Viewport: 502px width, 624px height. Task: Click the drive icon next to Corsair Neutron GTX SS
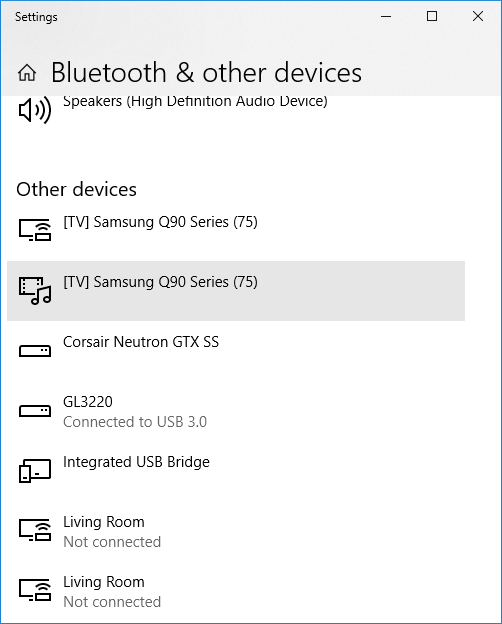click(x=35, y=351)
